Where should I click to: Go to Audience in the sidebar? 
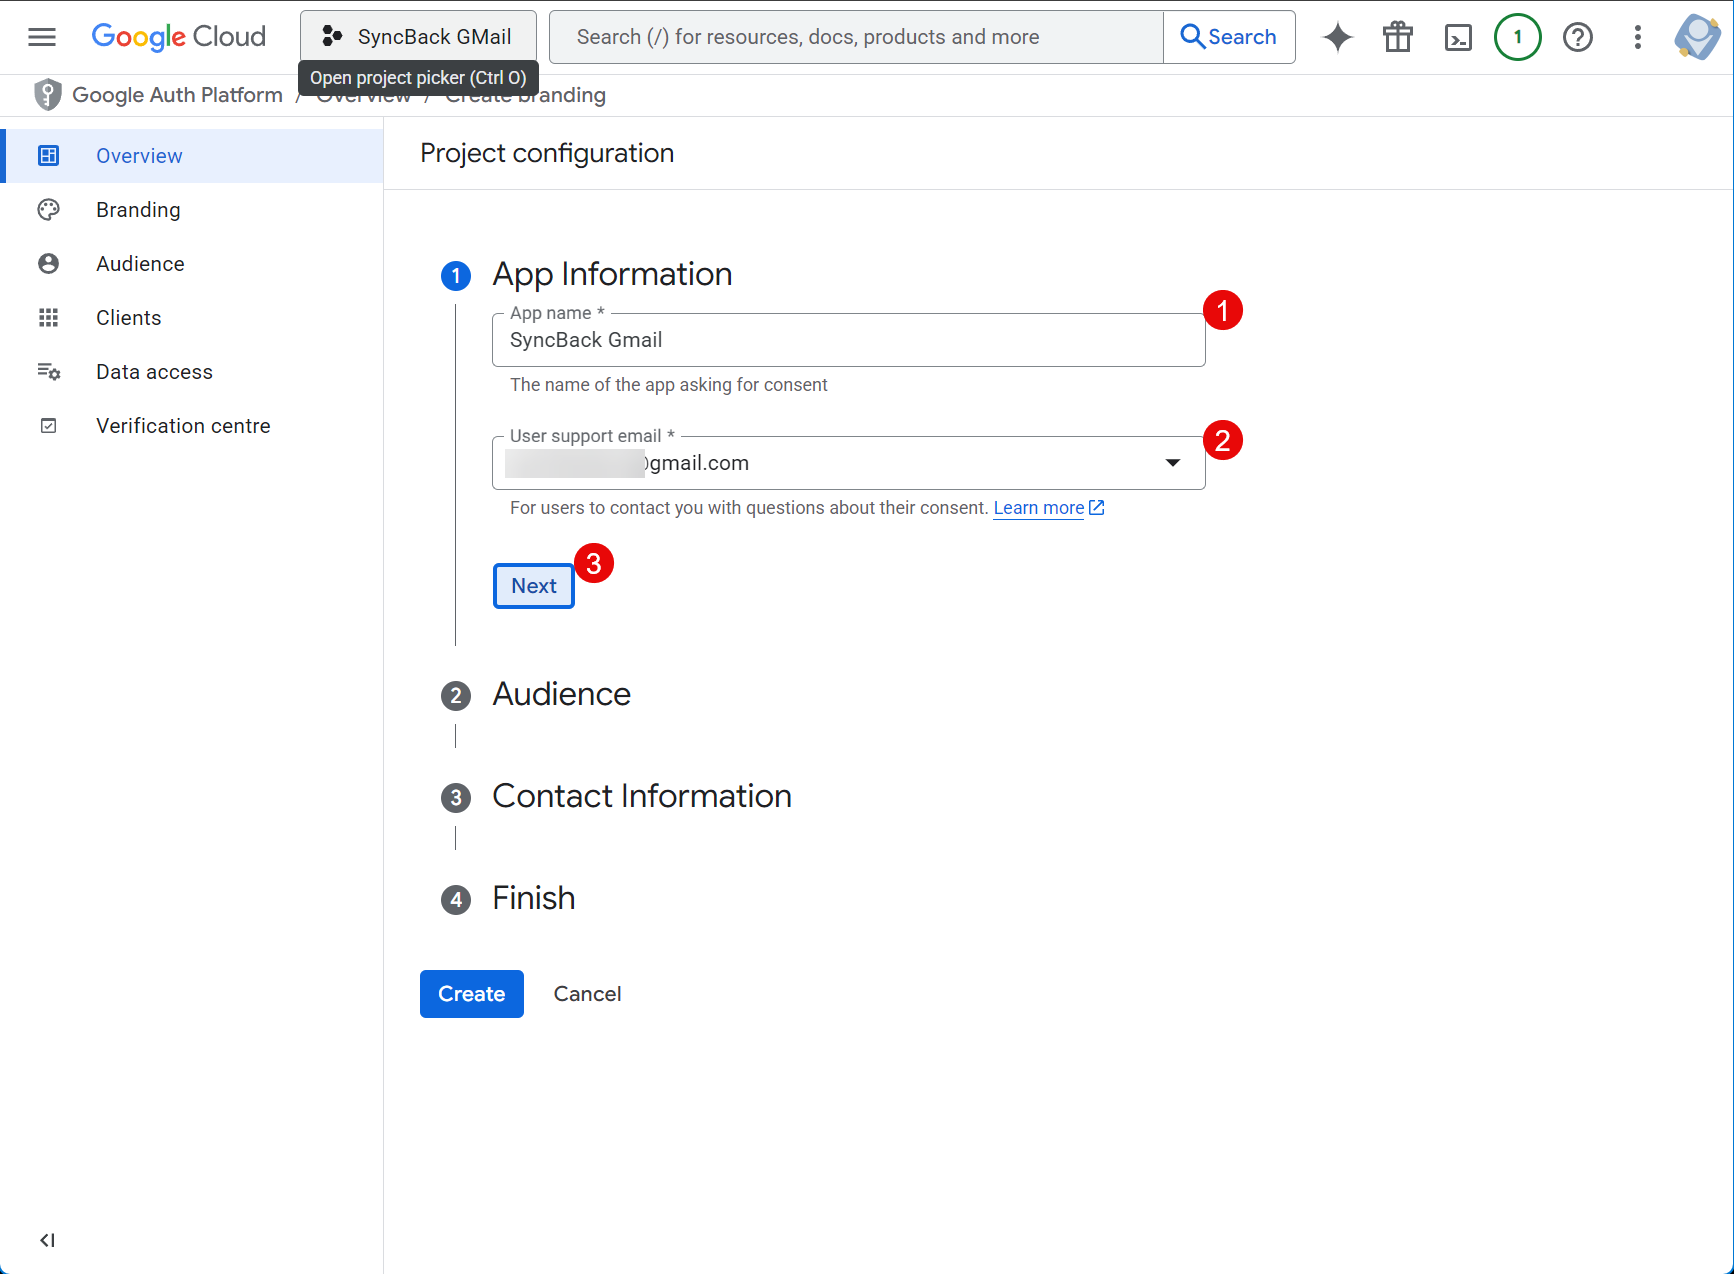point(140,264)
